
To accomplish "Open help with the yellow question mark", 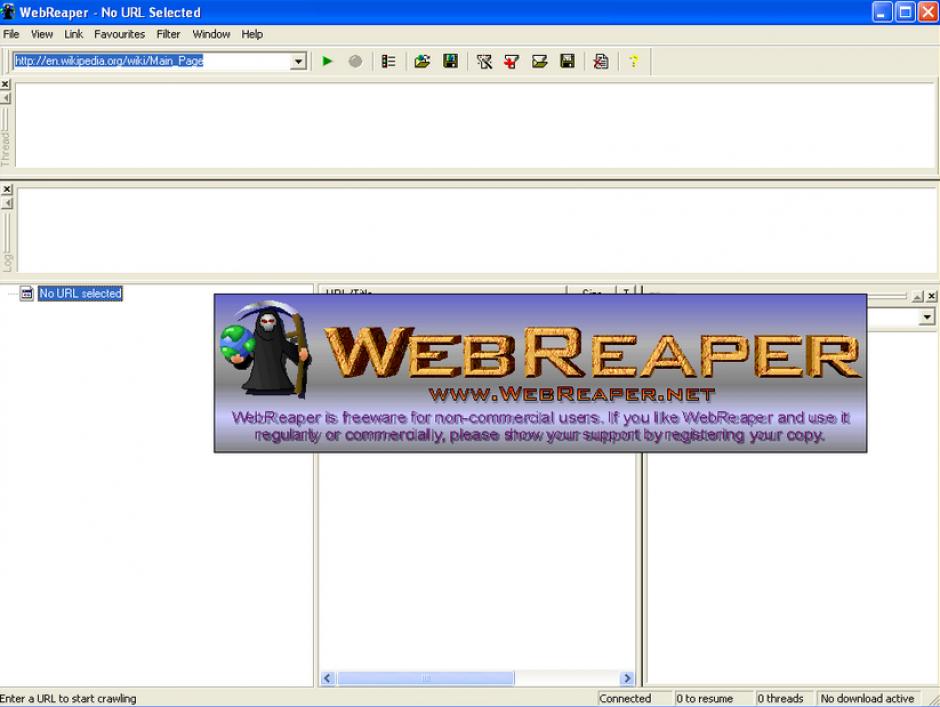I will click(x=634, y=61).
